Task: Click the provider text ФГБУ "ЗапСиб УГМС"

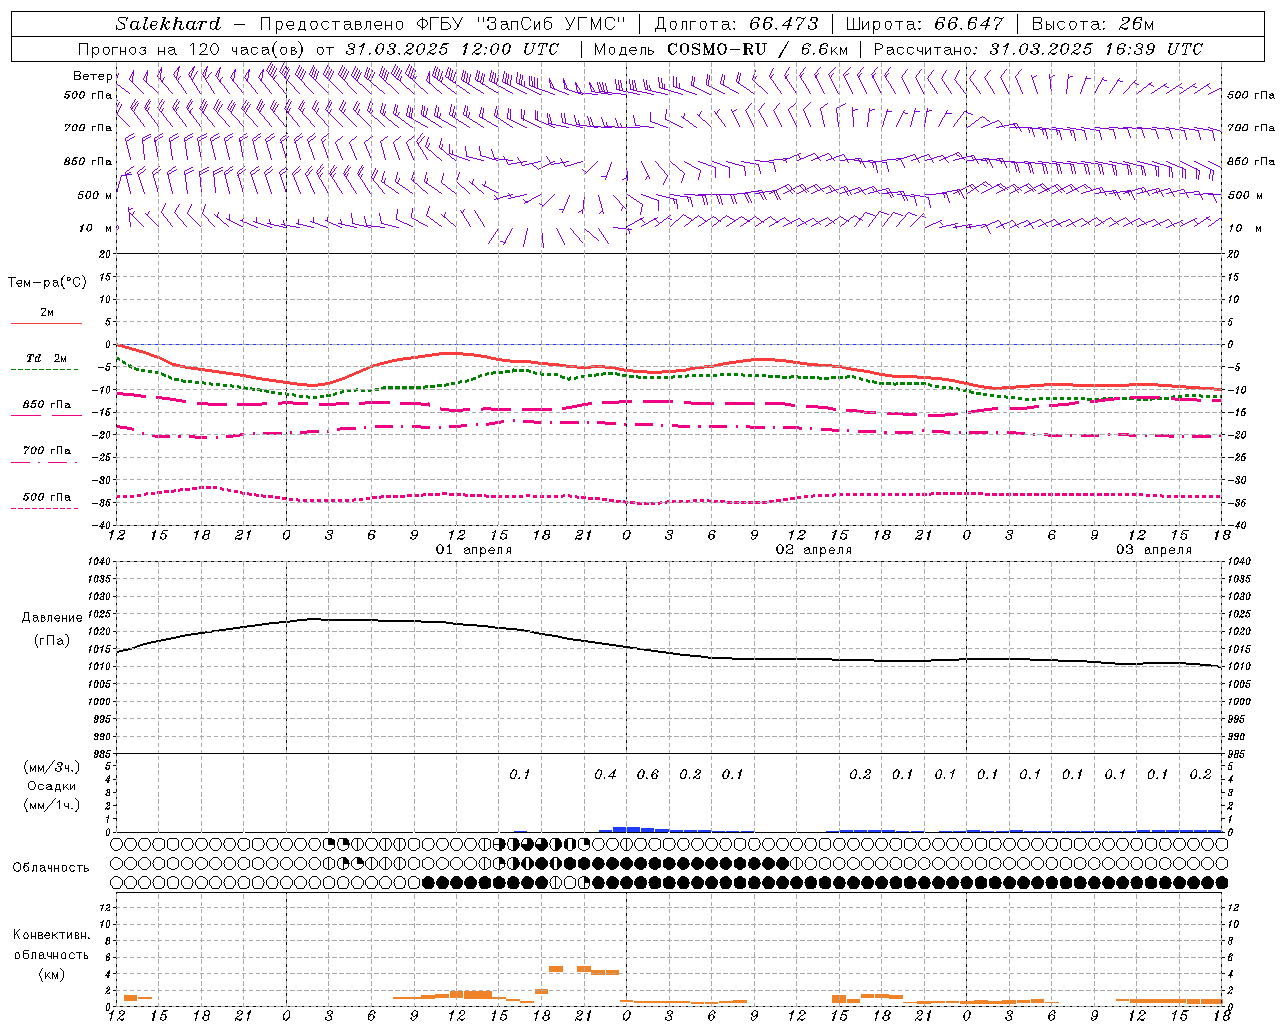Action: coord(520,24)
